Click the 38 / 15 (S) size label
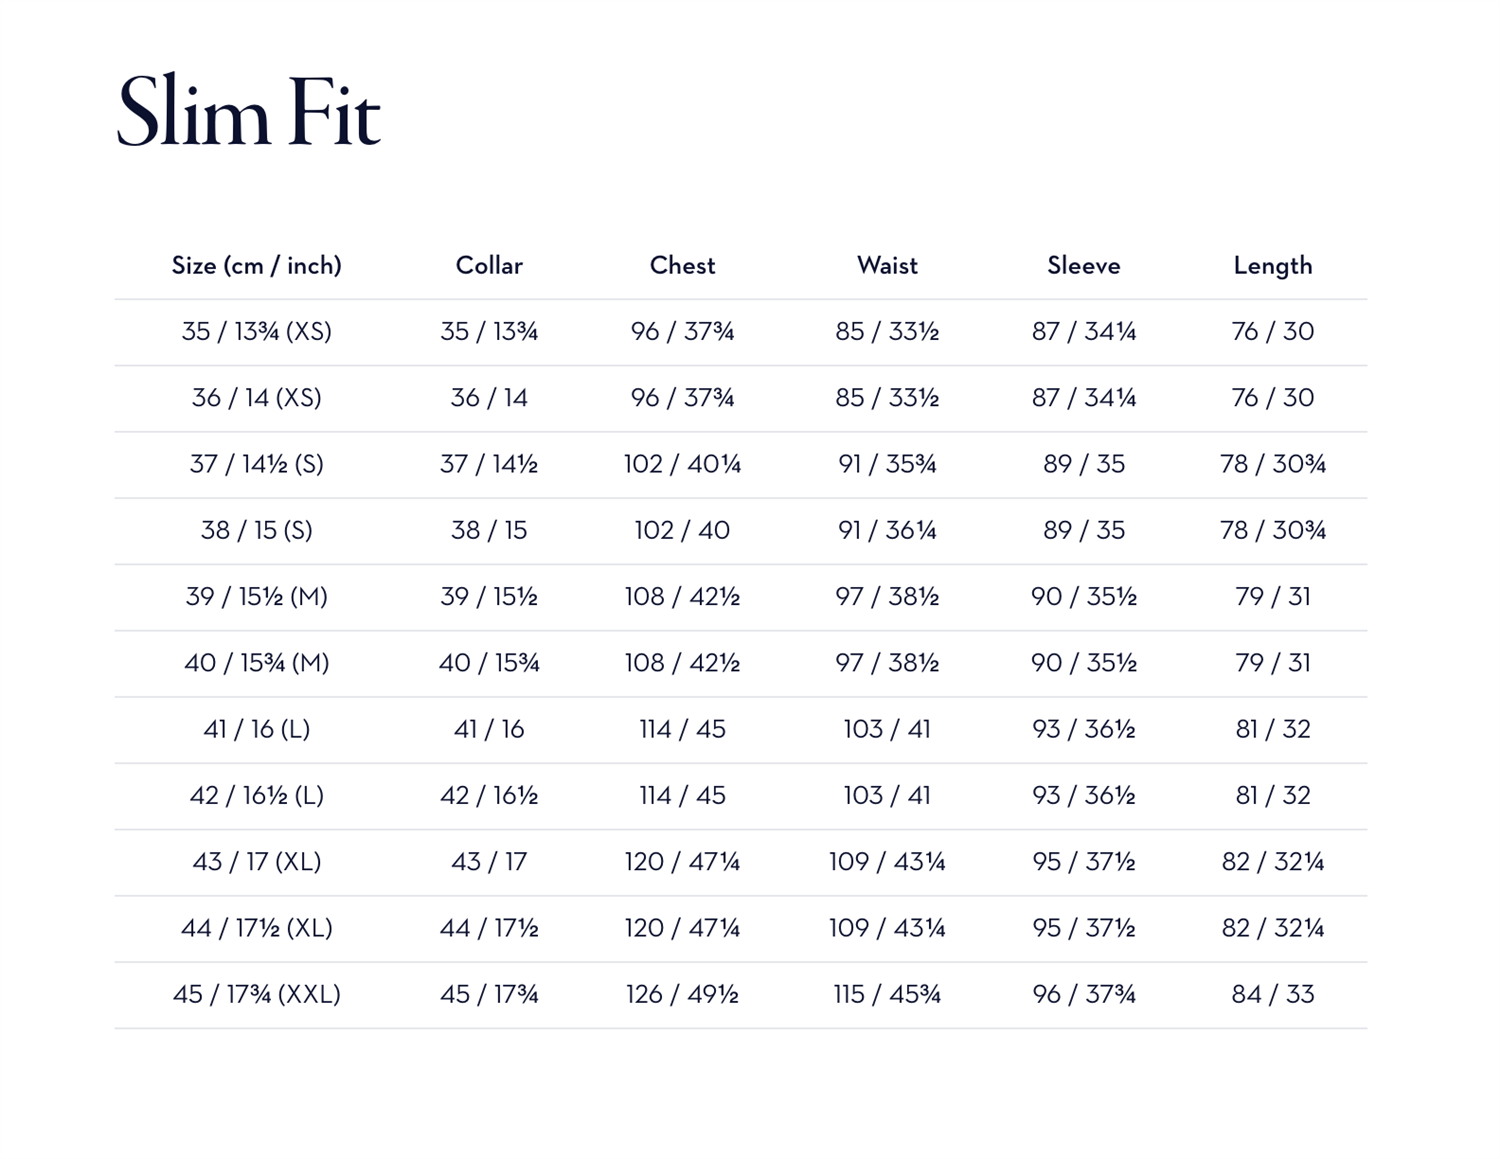Image resolution: width=1500 pixels, height=1159 pixels. [256, 530]
